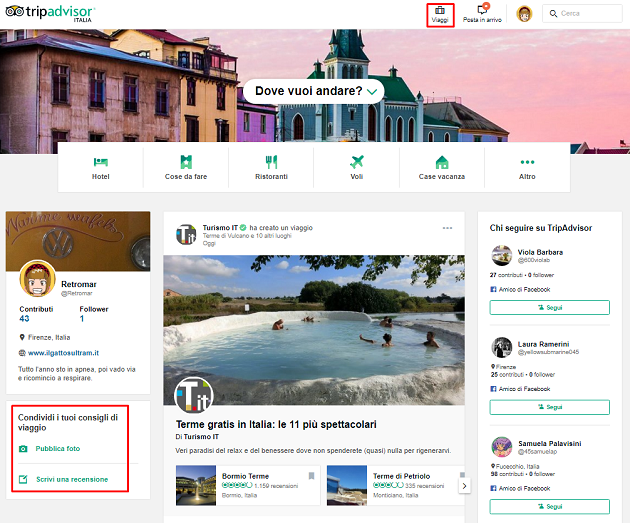Open the Altro tab label
The image size is (630, 523).
click(527, 176)
